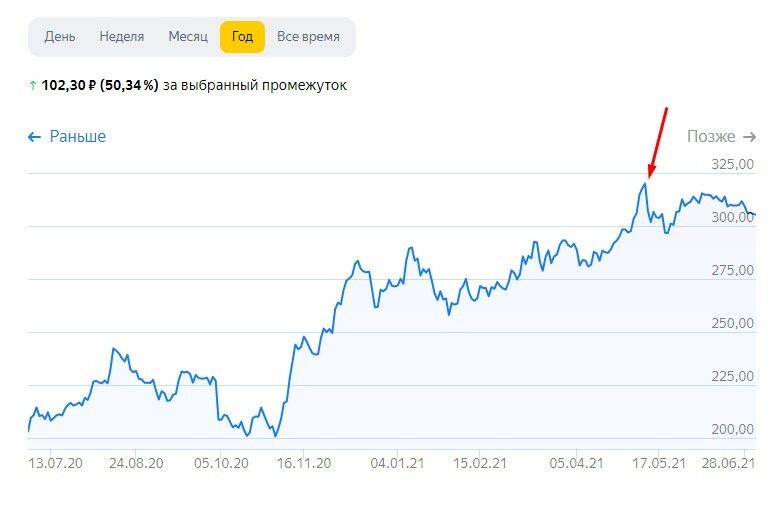Click the 250,00 price axis label
The height and width of the screenshot is (506, 774).
732,323
